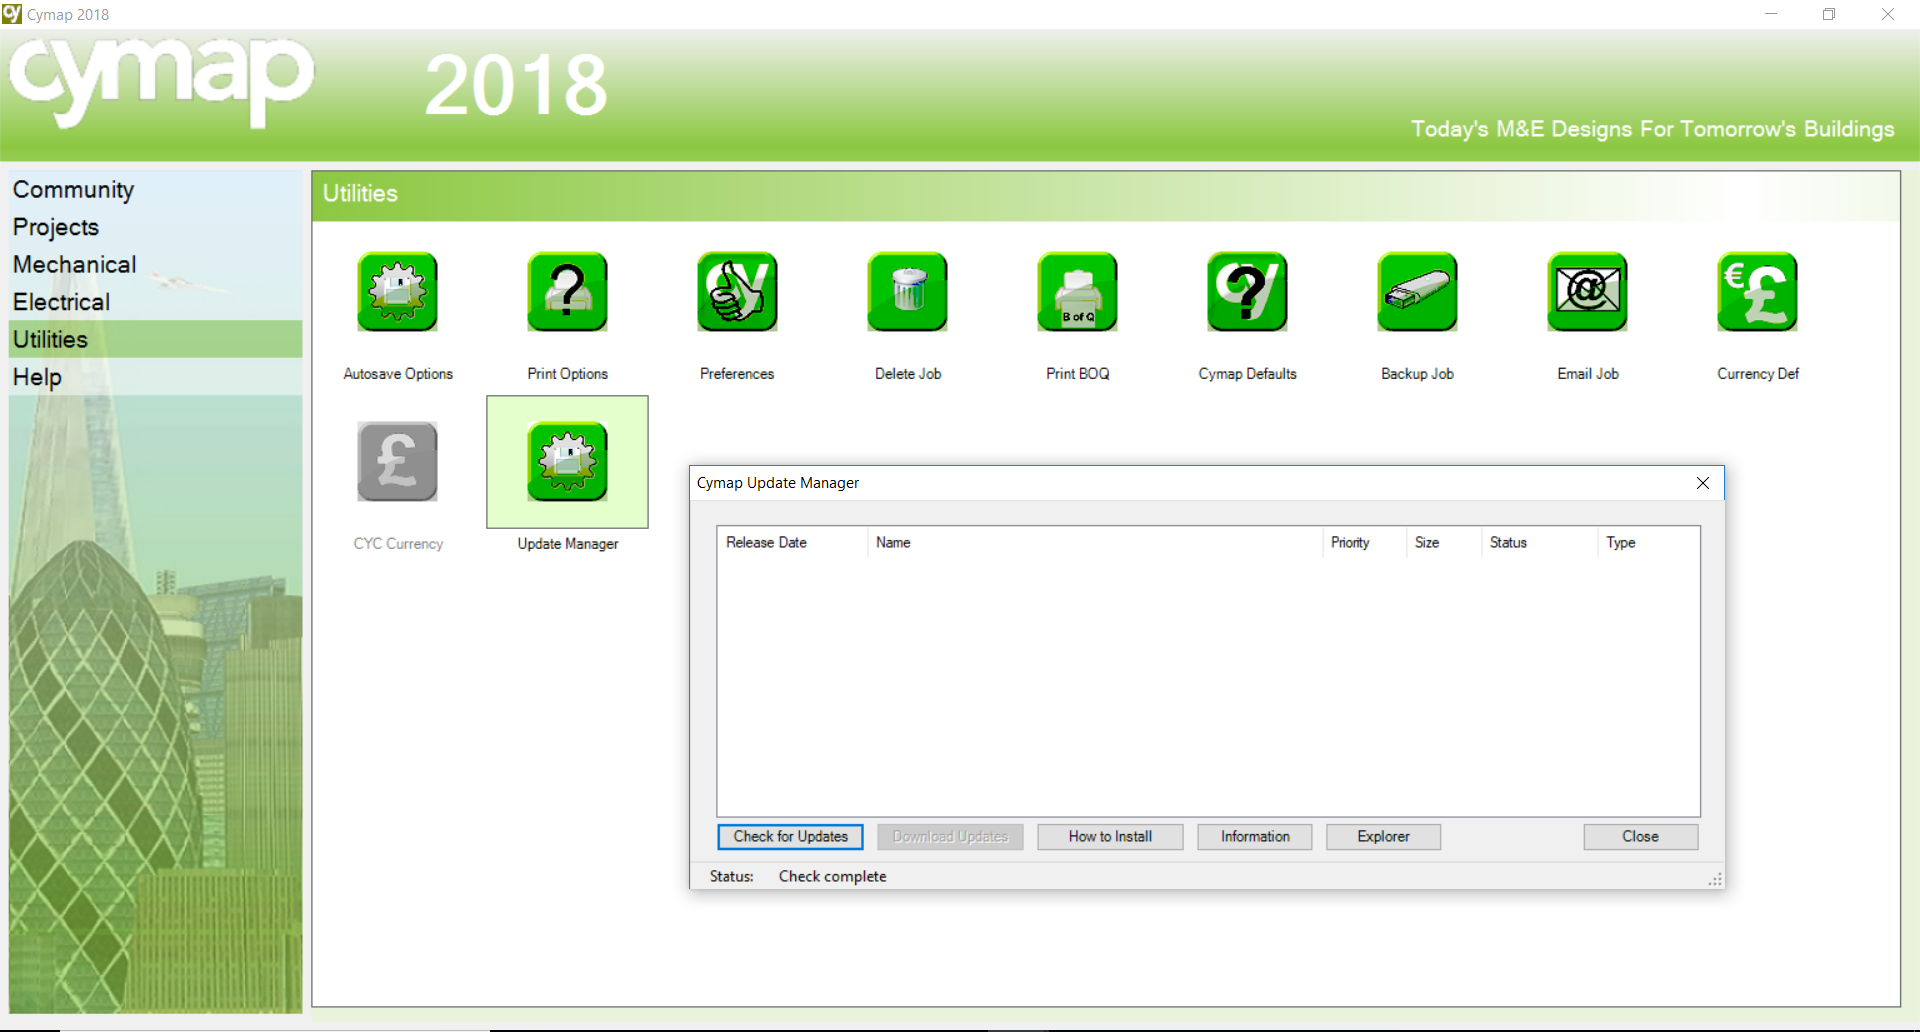Screen dimensions: 1920x1032
Task: Sort updates by the Priority column
Action: pyautogui.click(x=1364, y=543)
